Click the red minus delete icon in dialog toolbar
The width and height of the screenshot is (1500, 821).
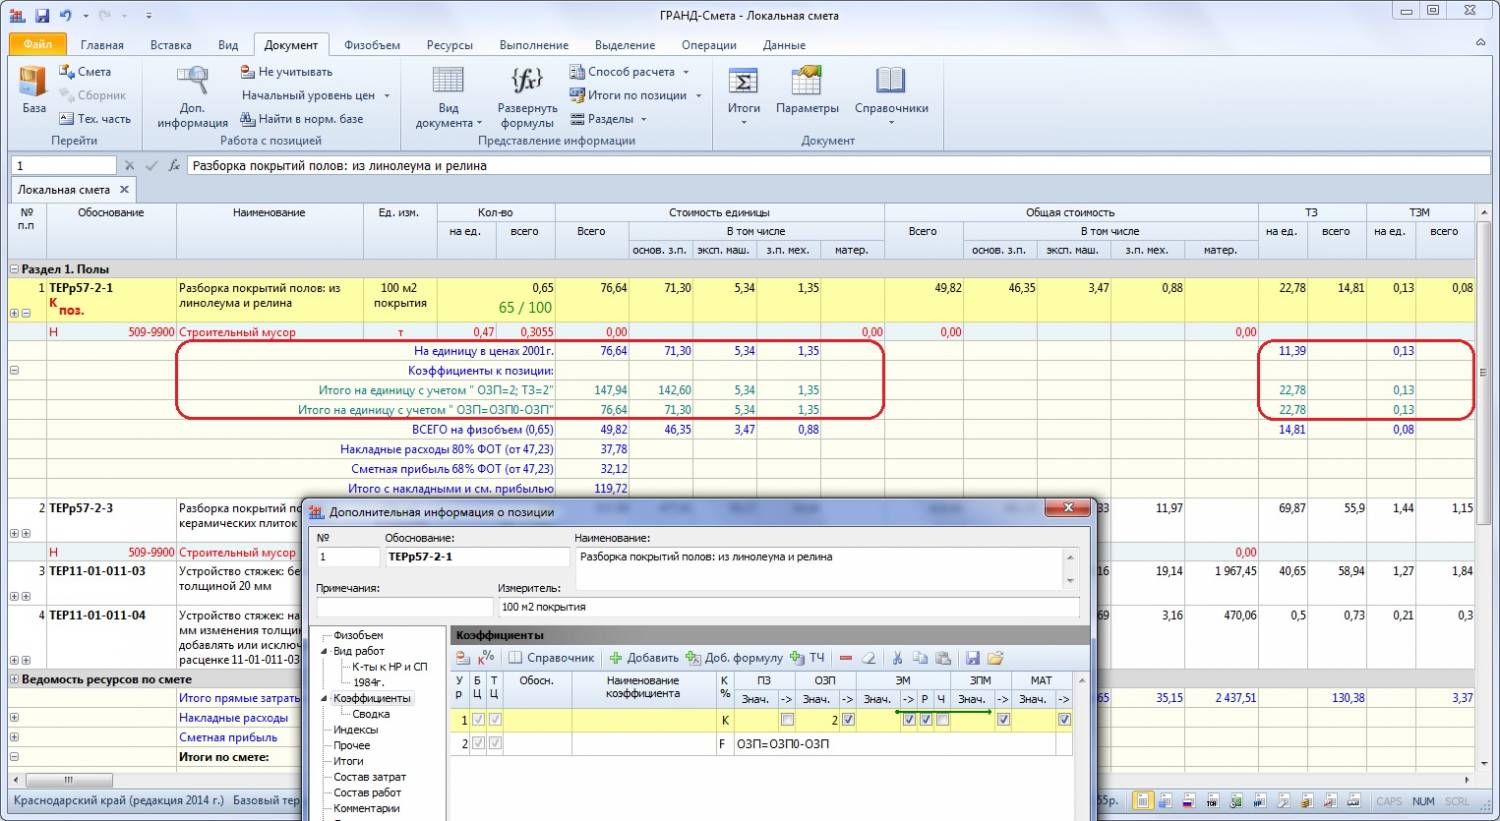coord(846,658)
